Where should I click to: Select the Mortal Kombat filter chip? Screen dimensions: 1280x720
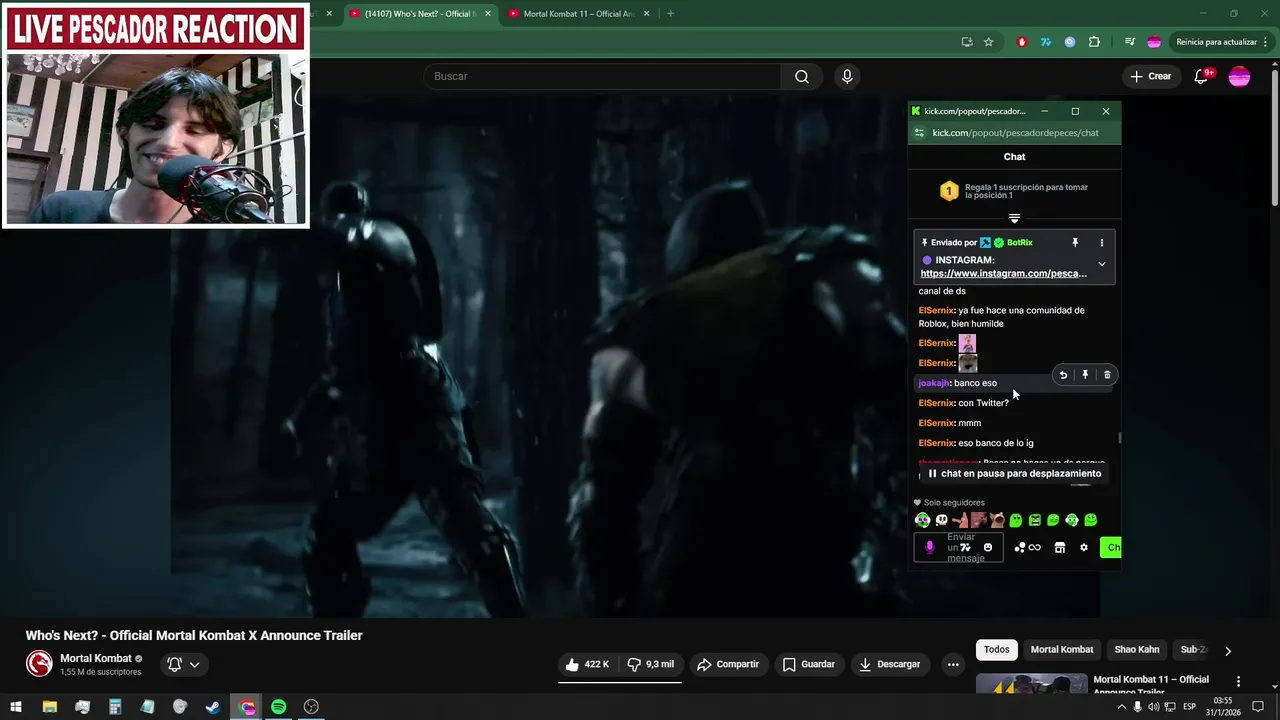tap(1062, 650)
